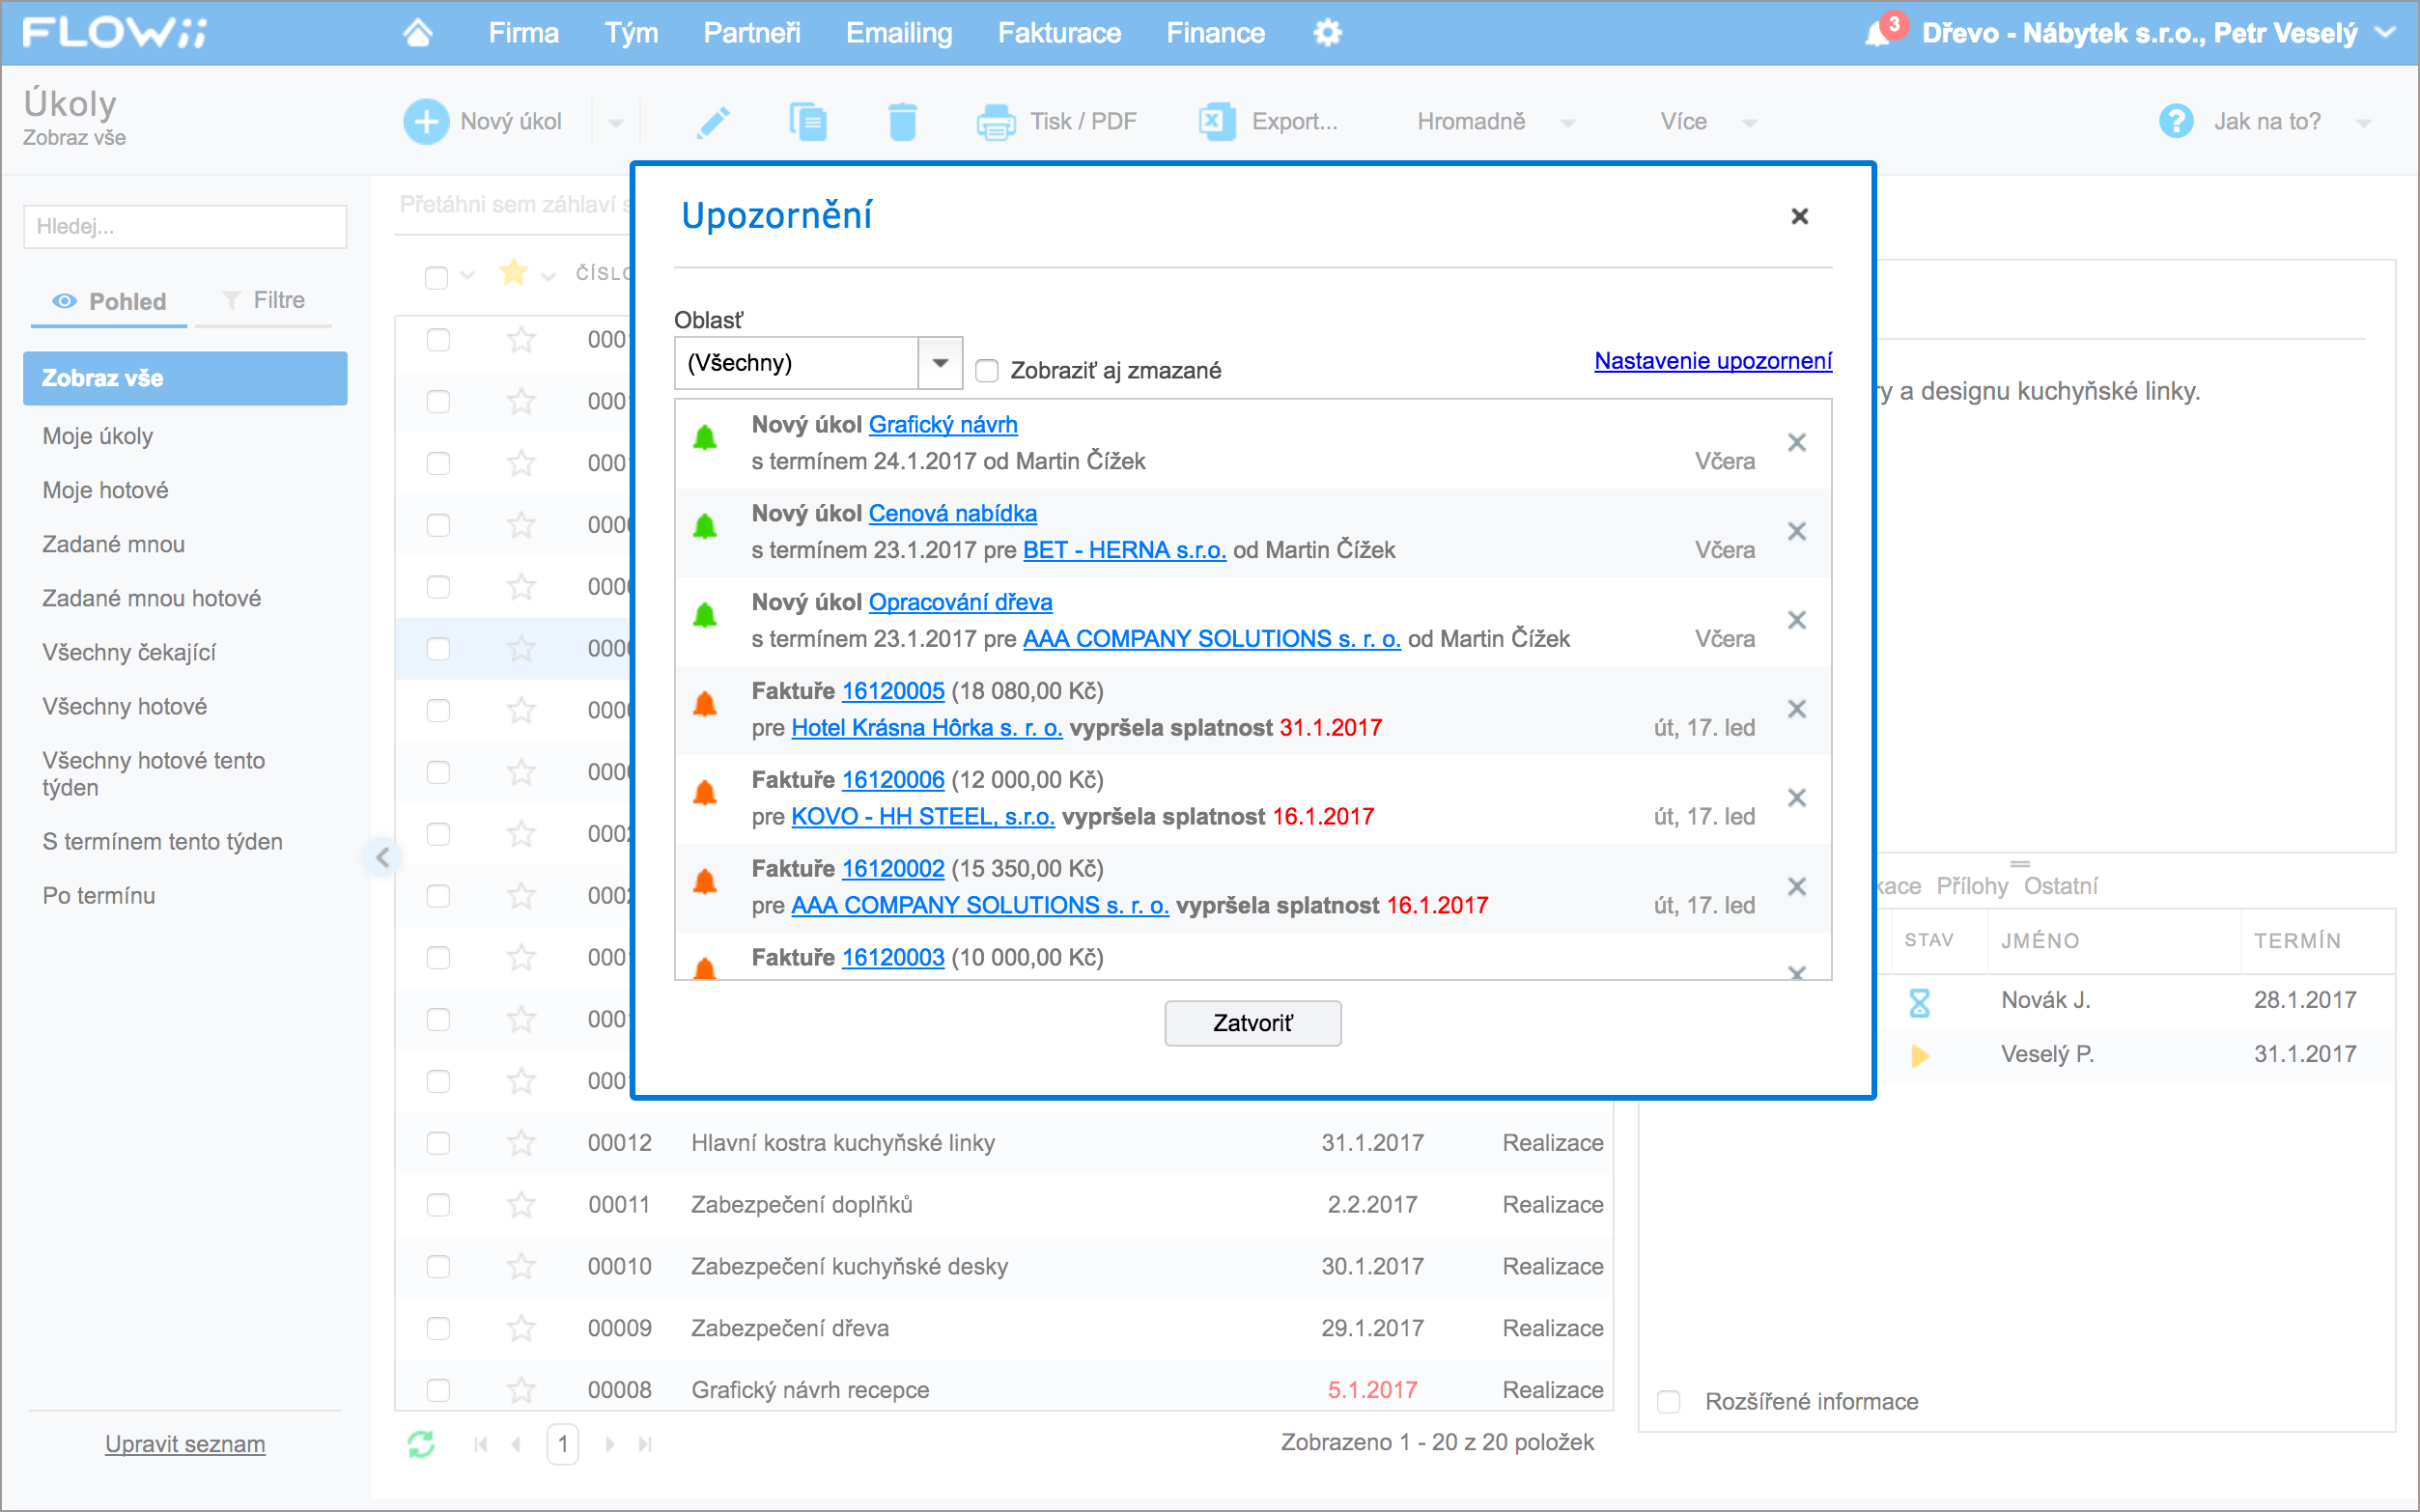The image size is (2420, 1512).
Task: Collapse the left sidebar arrow
Action: click(382, 857)
